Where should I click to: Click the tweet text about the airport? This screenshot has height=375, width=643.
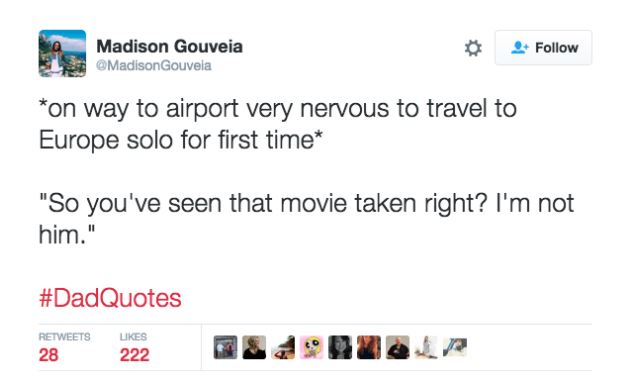(278, 124)
